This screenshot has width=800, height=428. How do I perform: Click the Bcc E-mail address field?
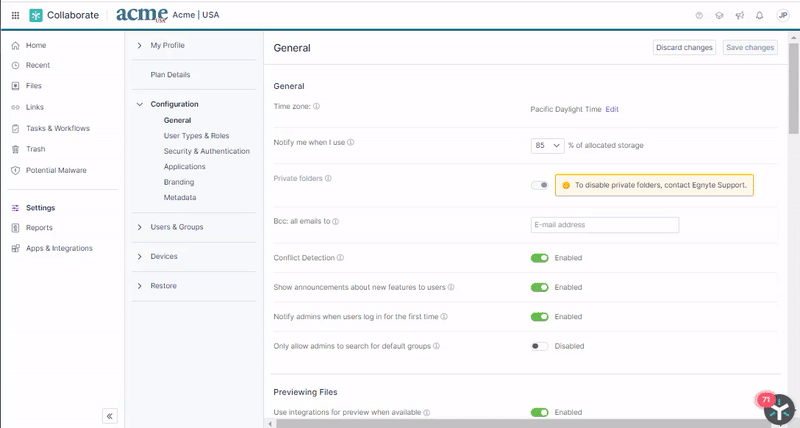click(605, 225)
